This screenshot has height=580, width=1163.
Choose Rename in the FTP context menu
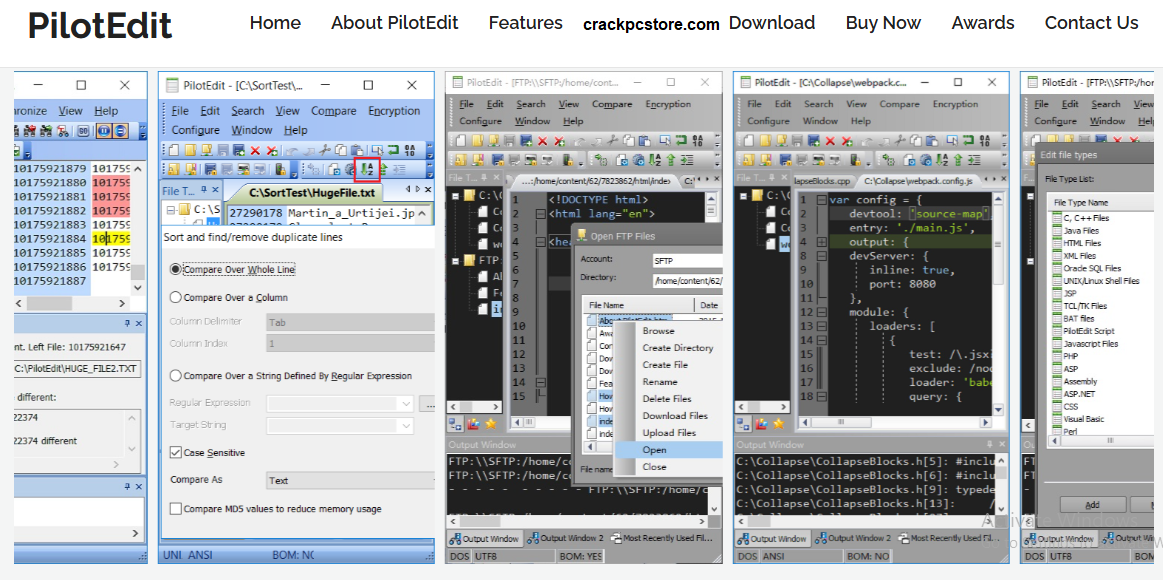[x=659, y=381]
